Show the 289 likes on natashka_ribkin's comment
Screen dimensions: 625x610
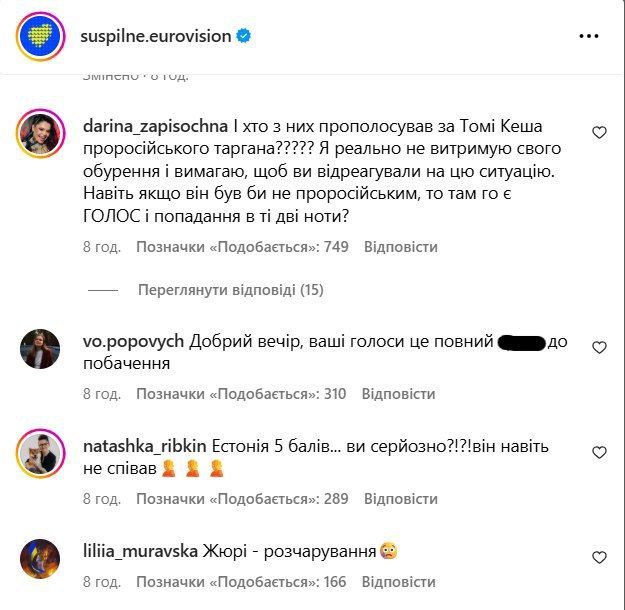click(241, 498)
